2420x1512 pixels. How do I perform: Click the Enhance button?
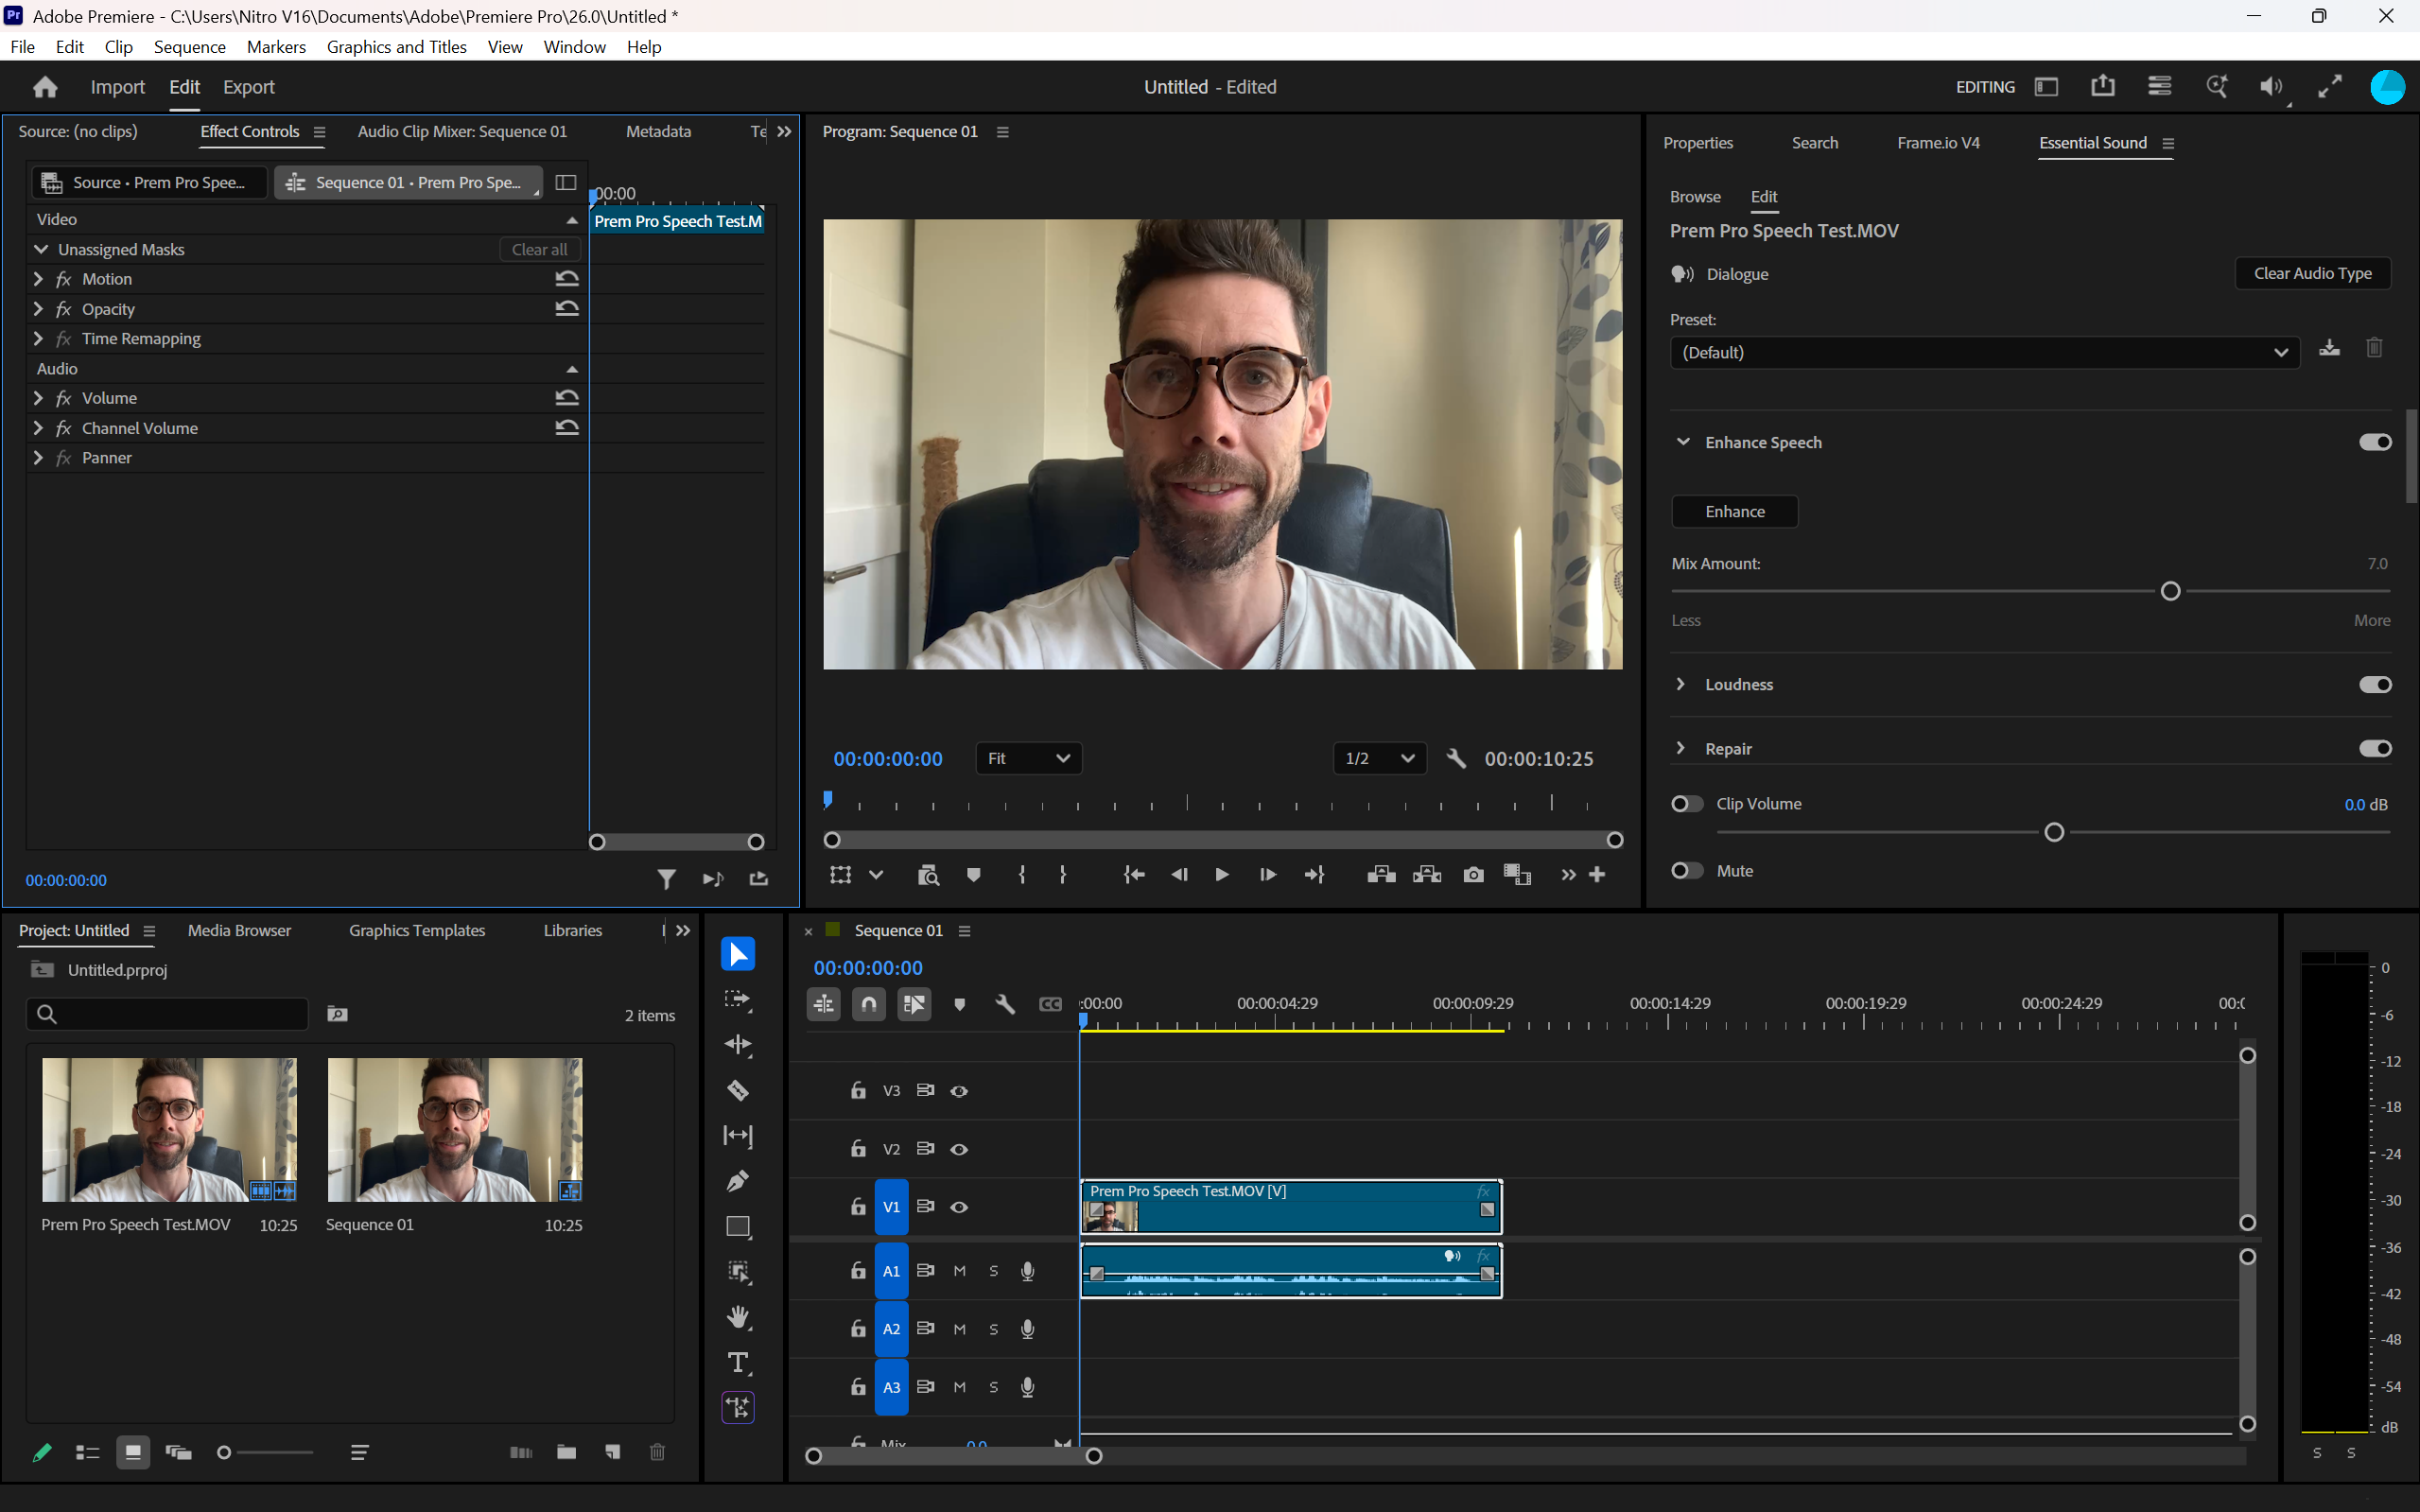pos(1735,511)
